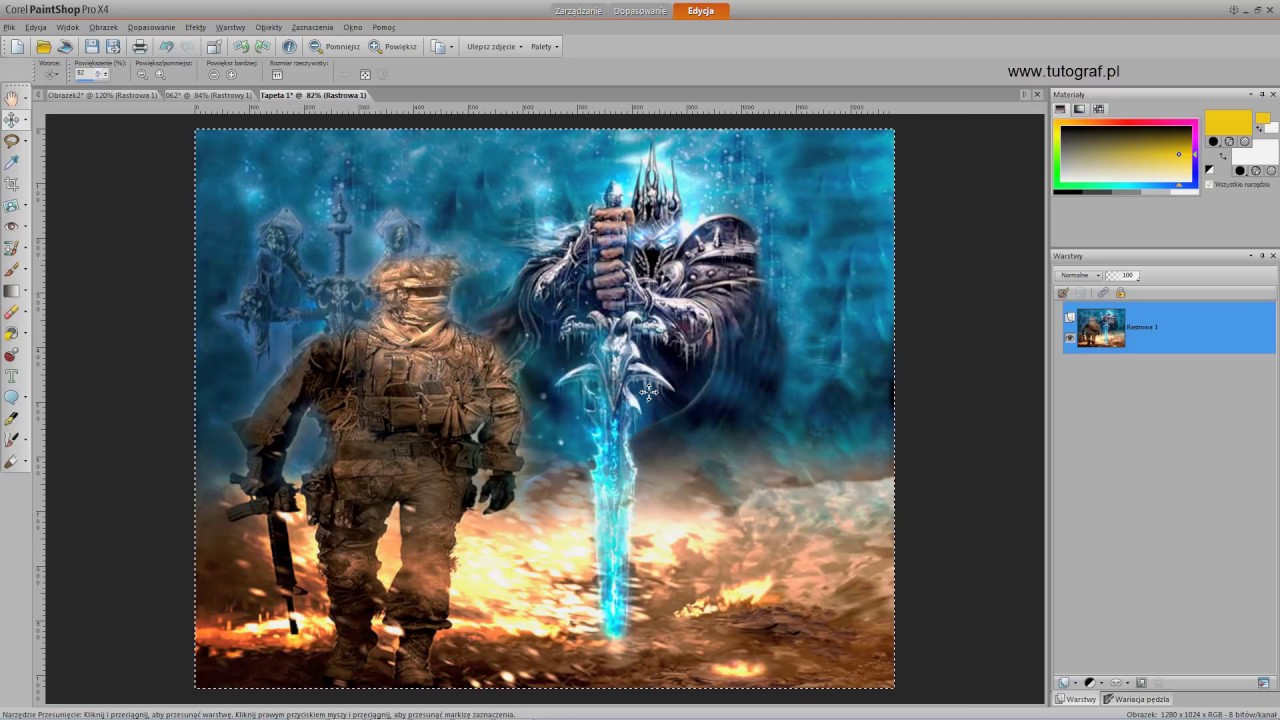Expand the Pan tool flyout arrow
1280x720 pixels.
(x=25, y=98)
